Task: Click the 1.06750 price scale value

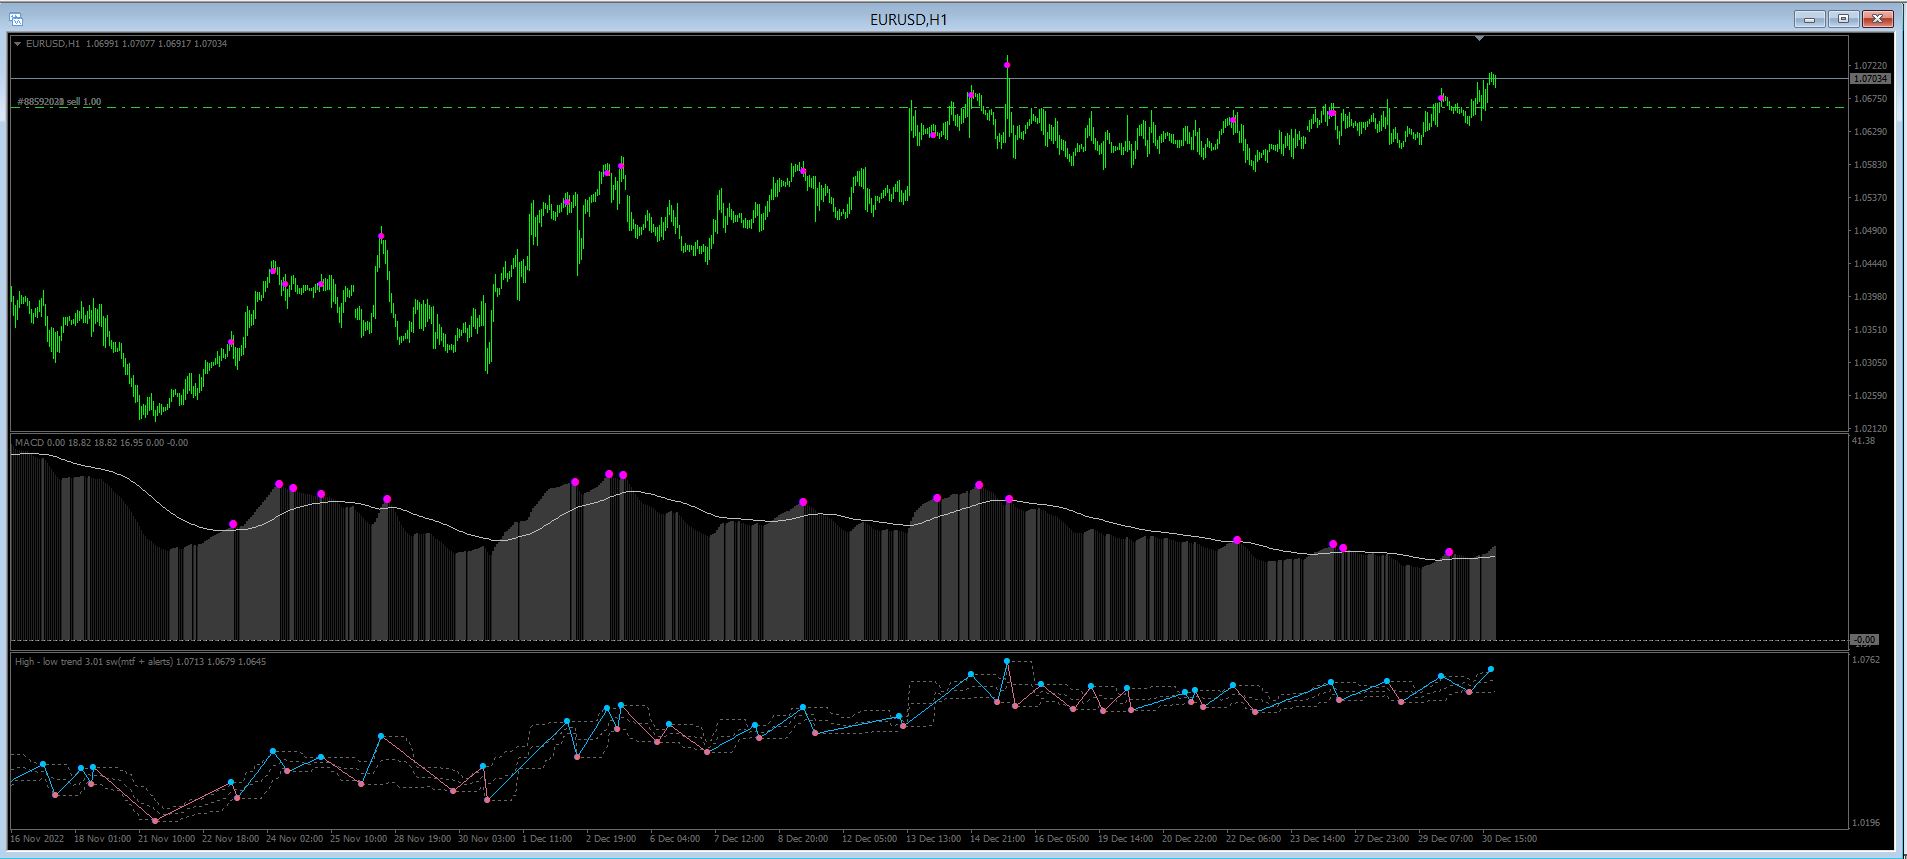Action: pyautogui.click(x=1870, y=99)
